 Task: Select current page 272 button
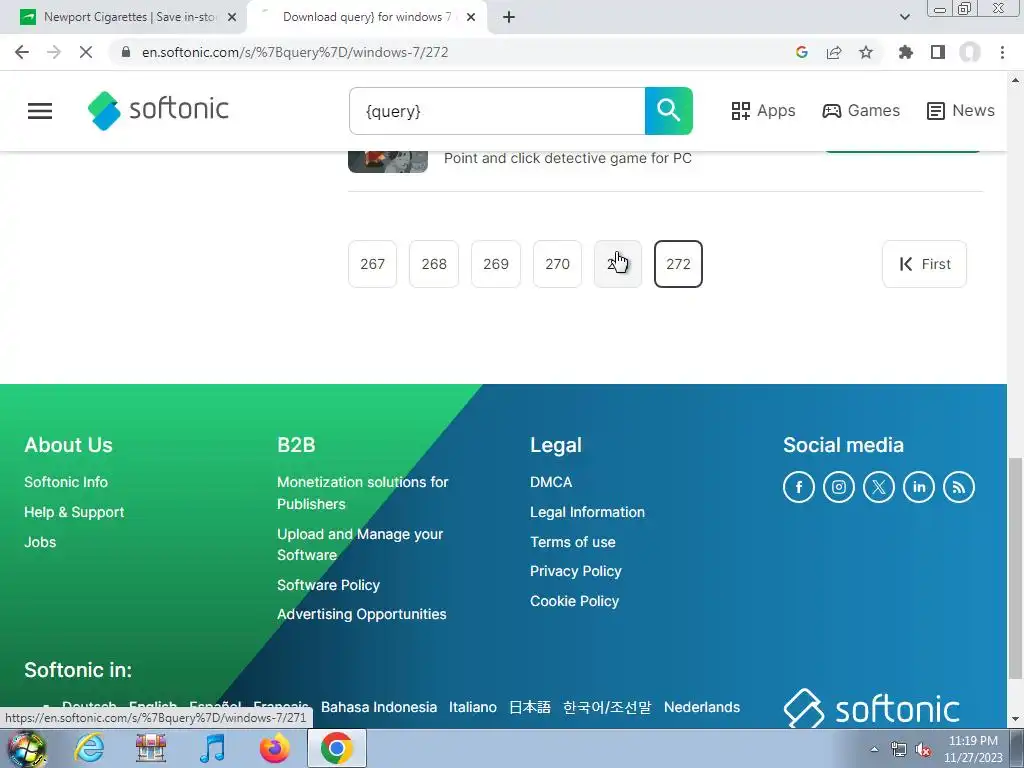678,264
